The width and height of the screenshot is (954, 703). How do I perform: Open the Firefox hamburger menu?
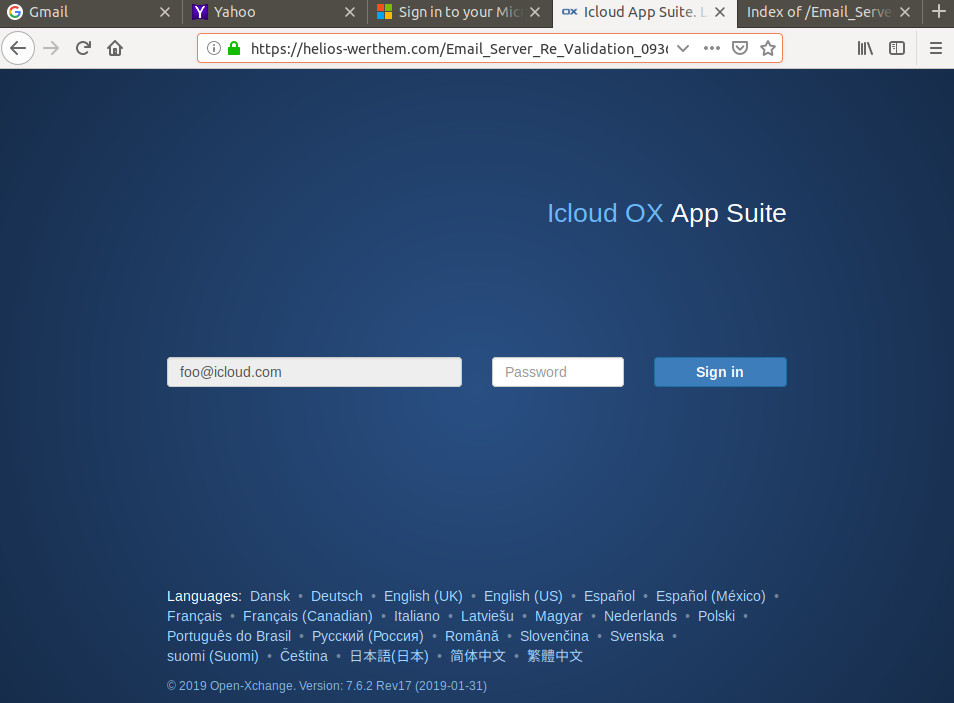(936, 48)
